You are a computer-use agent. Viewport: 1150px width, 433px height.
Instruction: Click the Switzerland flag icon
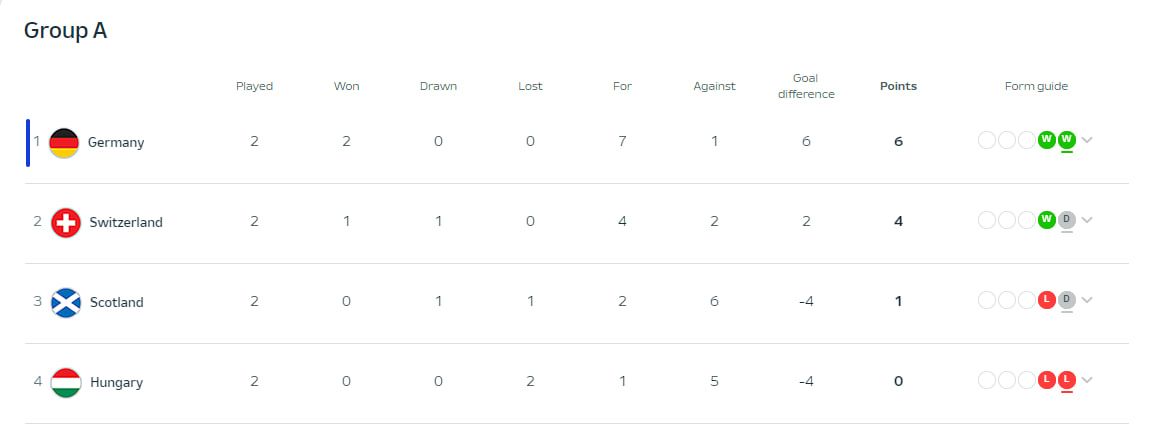(x=65, y=222)
